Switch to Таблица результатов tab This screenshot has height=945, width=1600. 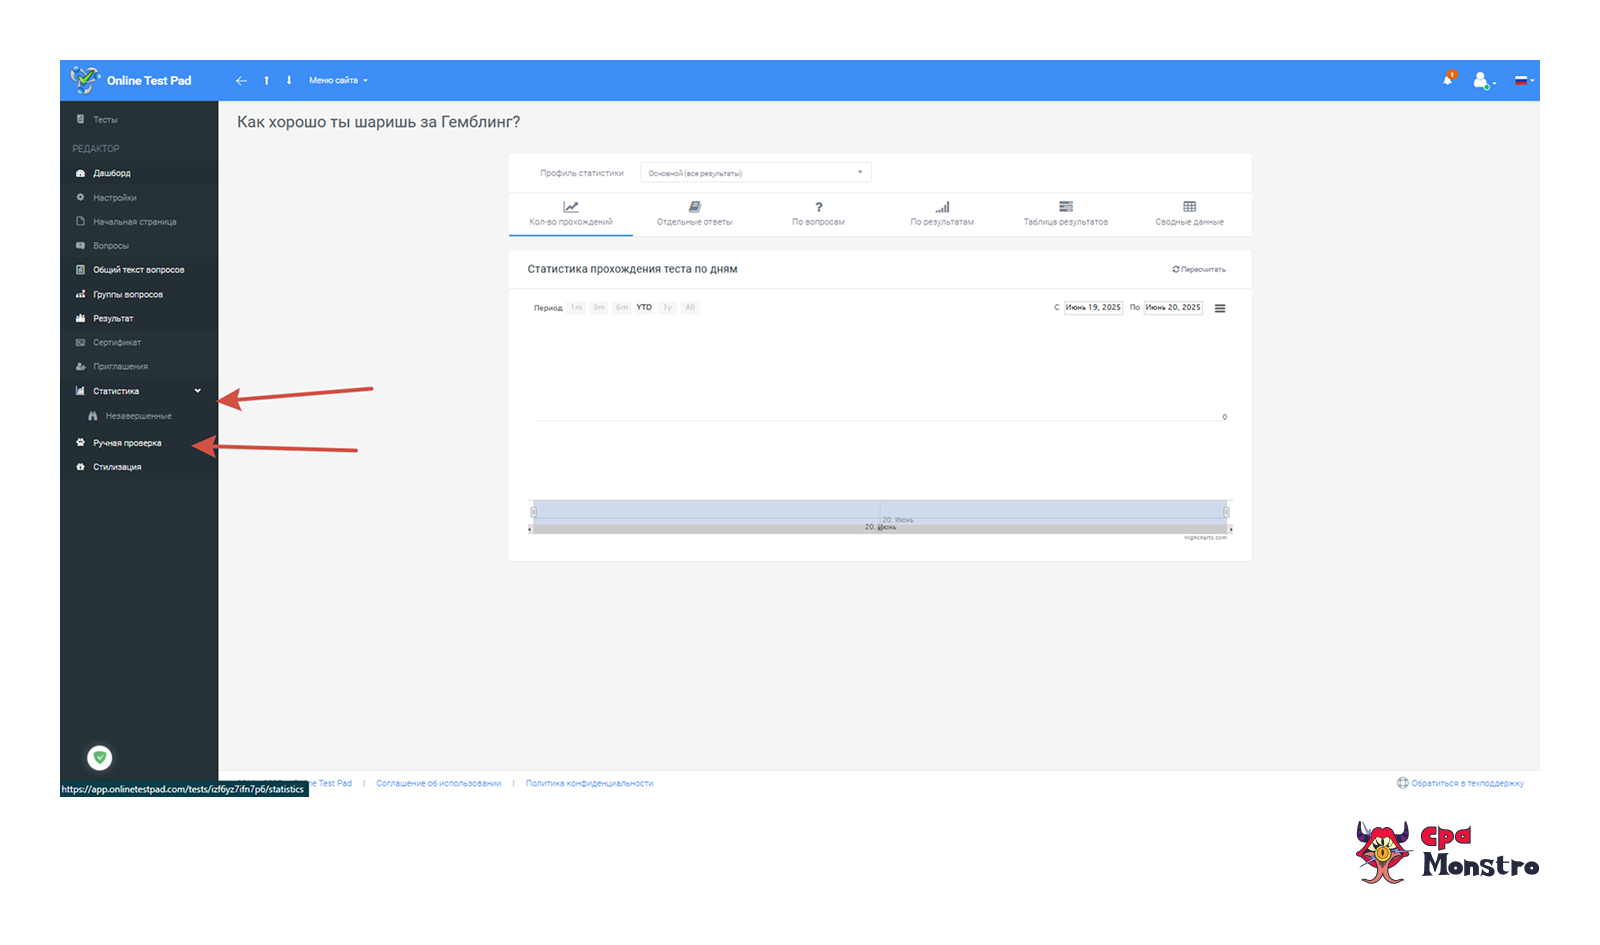(1066, 214)
